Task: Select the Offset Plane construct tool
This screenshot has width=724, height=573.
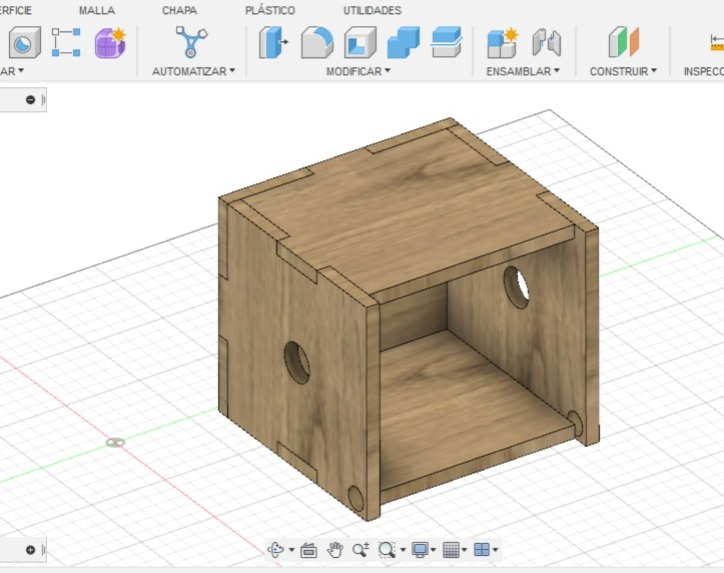Action: (x=623, y=42)
